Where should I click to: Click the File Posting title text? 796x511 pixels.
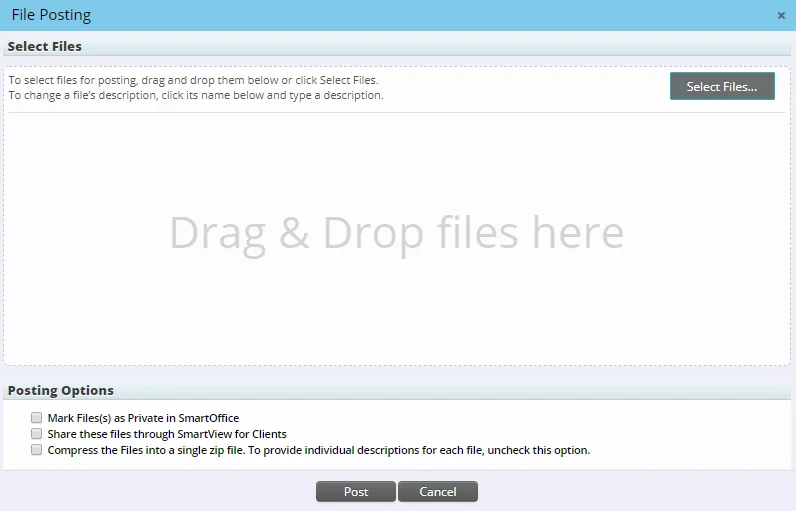(x=51, y=15)
